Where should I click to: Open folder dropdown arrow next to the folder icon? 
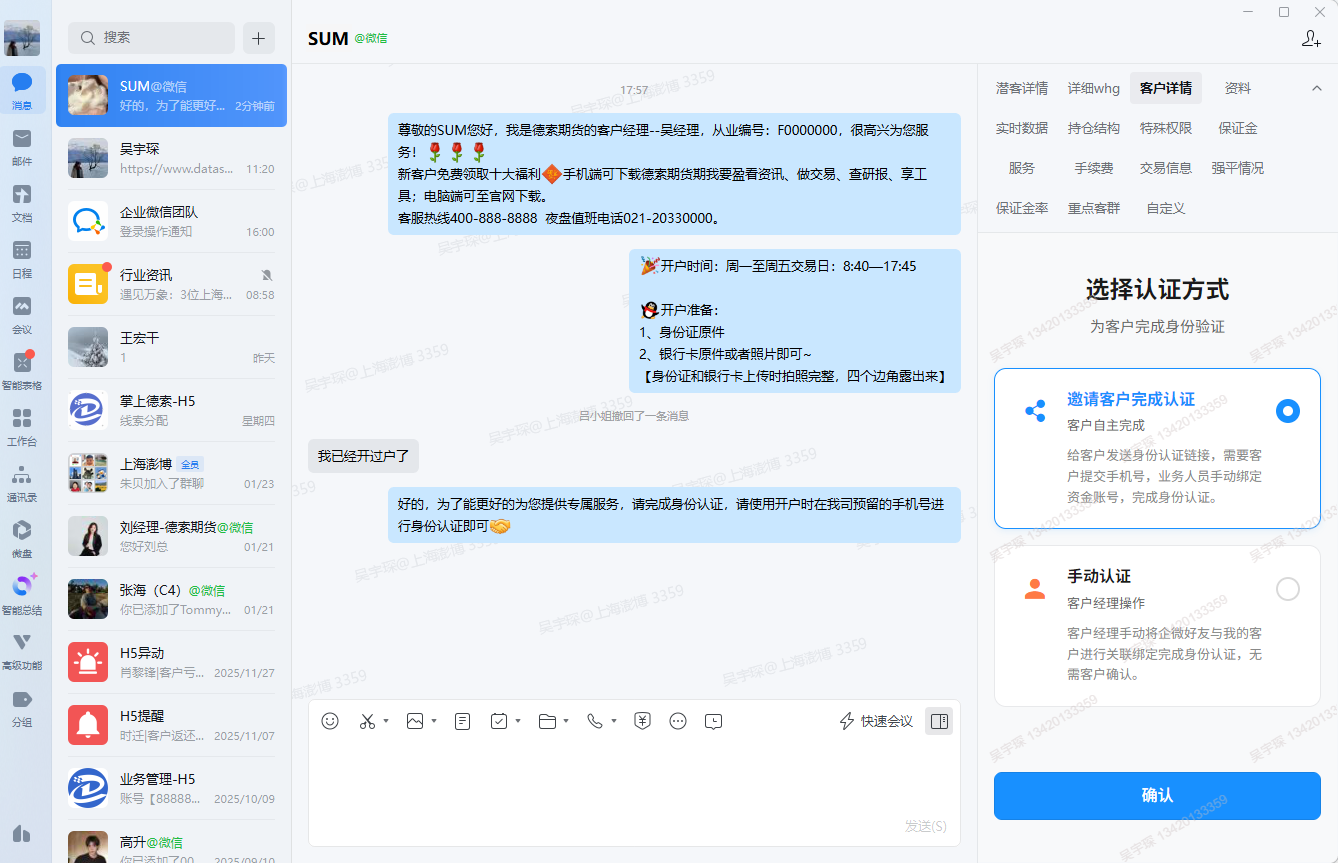566,721
